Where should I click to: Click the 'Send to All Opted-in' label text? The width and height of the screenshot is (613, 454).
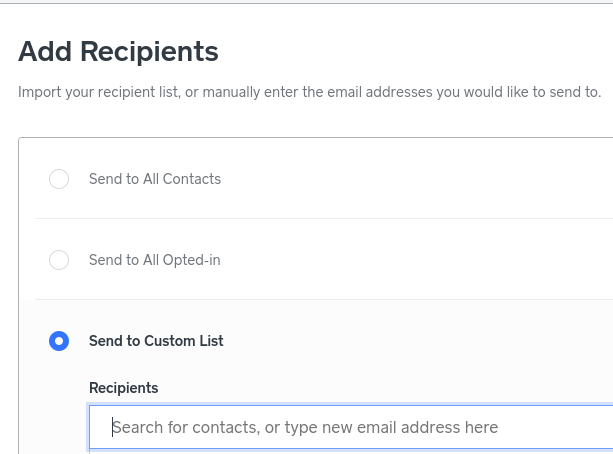tap(155, 260)
